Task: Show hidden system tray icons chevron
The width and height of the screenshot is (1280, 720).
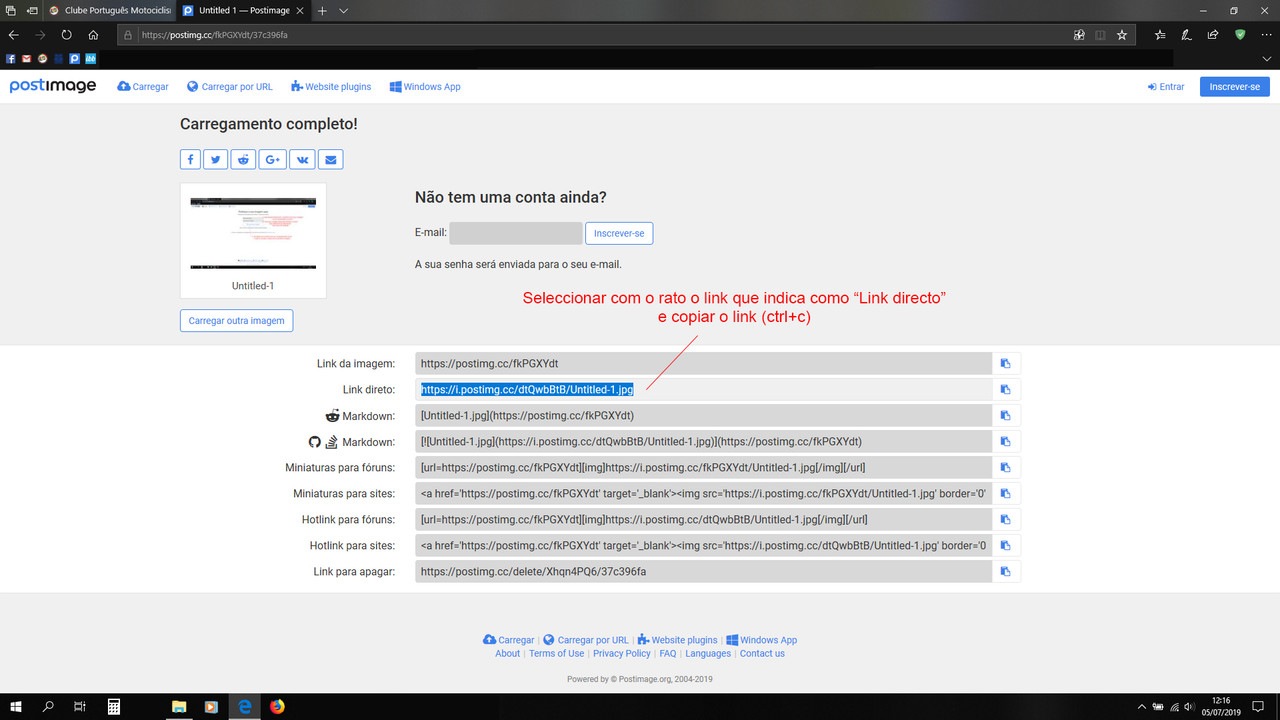Action: tap(1142, 706)
